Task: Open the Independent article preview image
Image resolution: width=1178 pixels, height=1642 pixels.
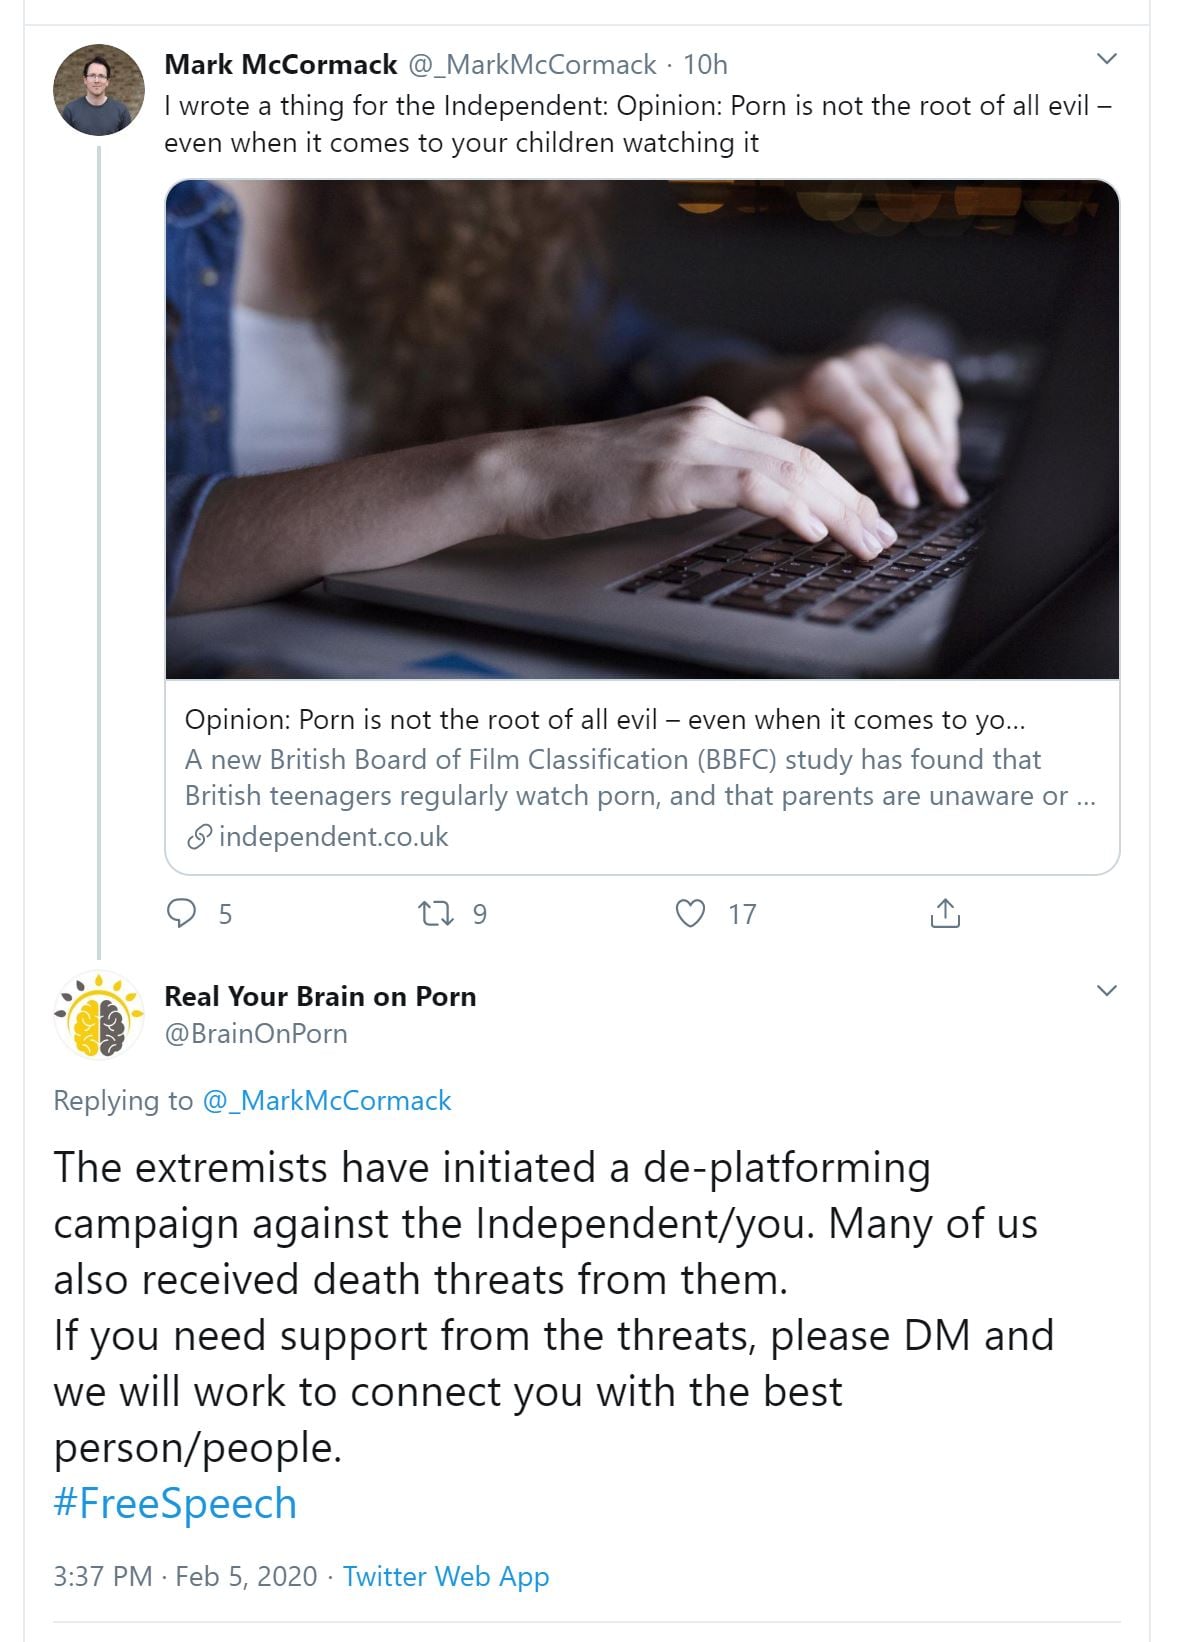Action: pyautogui.click(x=642, y=430)
